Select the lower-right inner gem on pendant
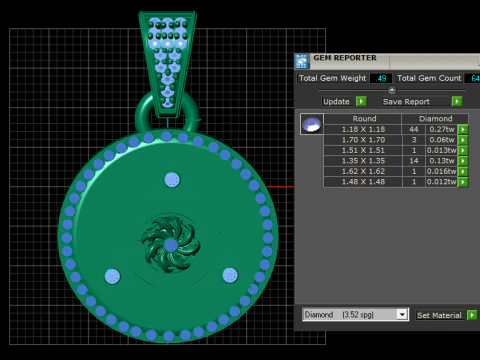The image size is (480, 360). point(230,275)
